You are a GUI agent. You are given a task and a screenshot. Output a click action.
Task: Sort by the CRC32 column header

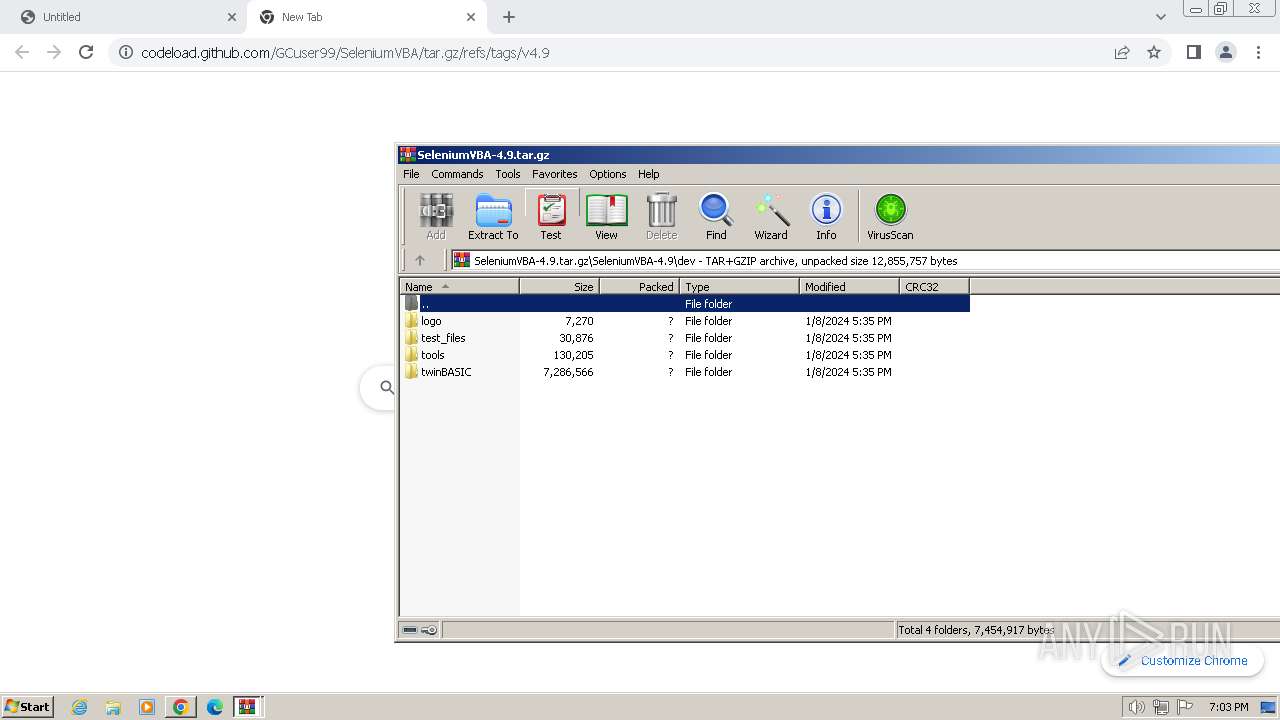point(934,286)
